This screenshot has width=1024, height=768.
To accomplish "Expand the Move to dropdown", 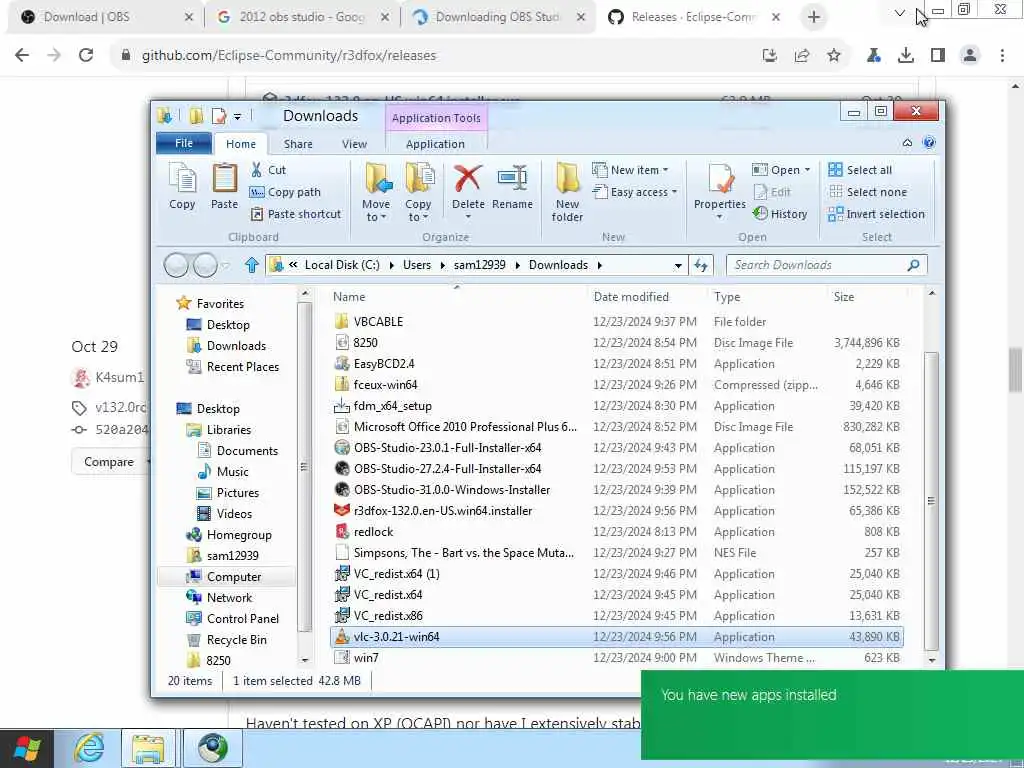I will 376,216.
